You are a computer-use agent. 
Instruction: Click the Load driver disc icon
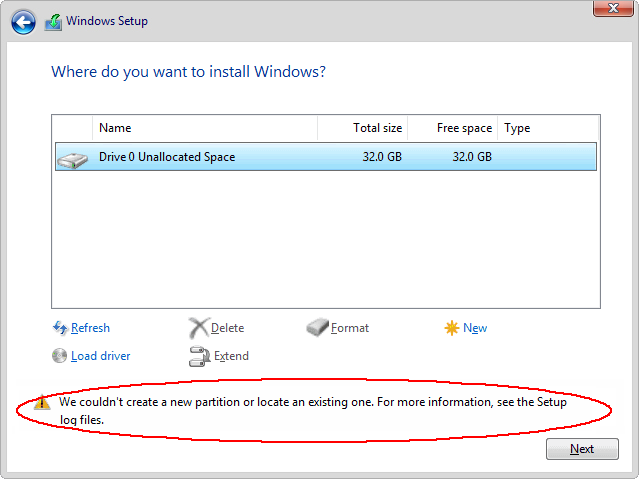click(x=59, y=355)
